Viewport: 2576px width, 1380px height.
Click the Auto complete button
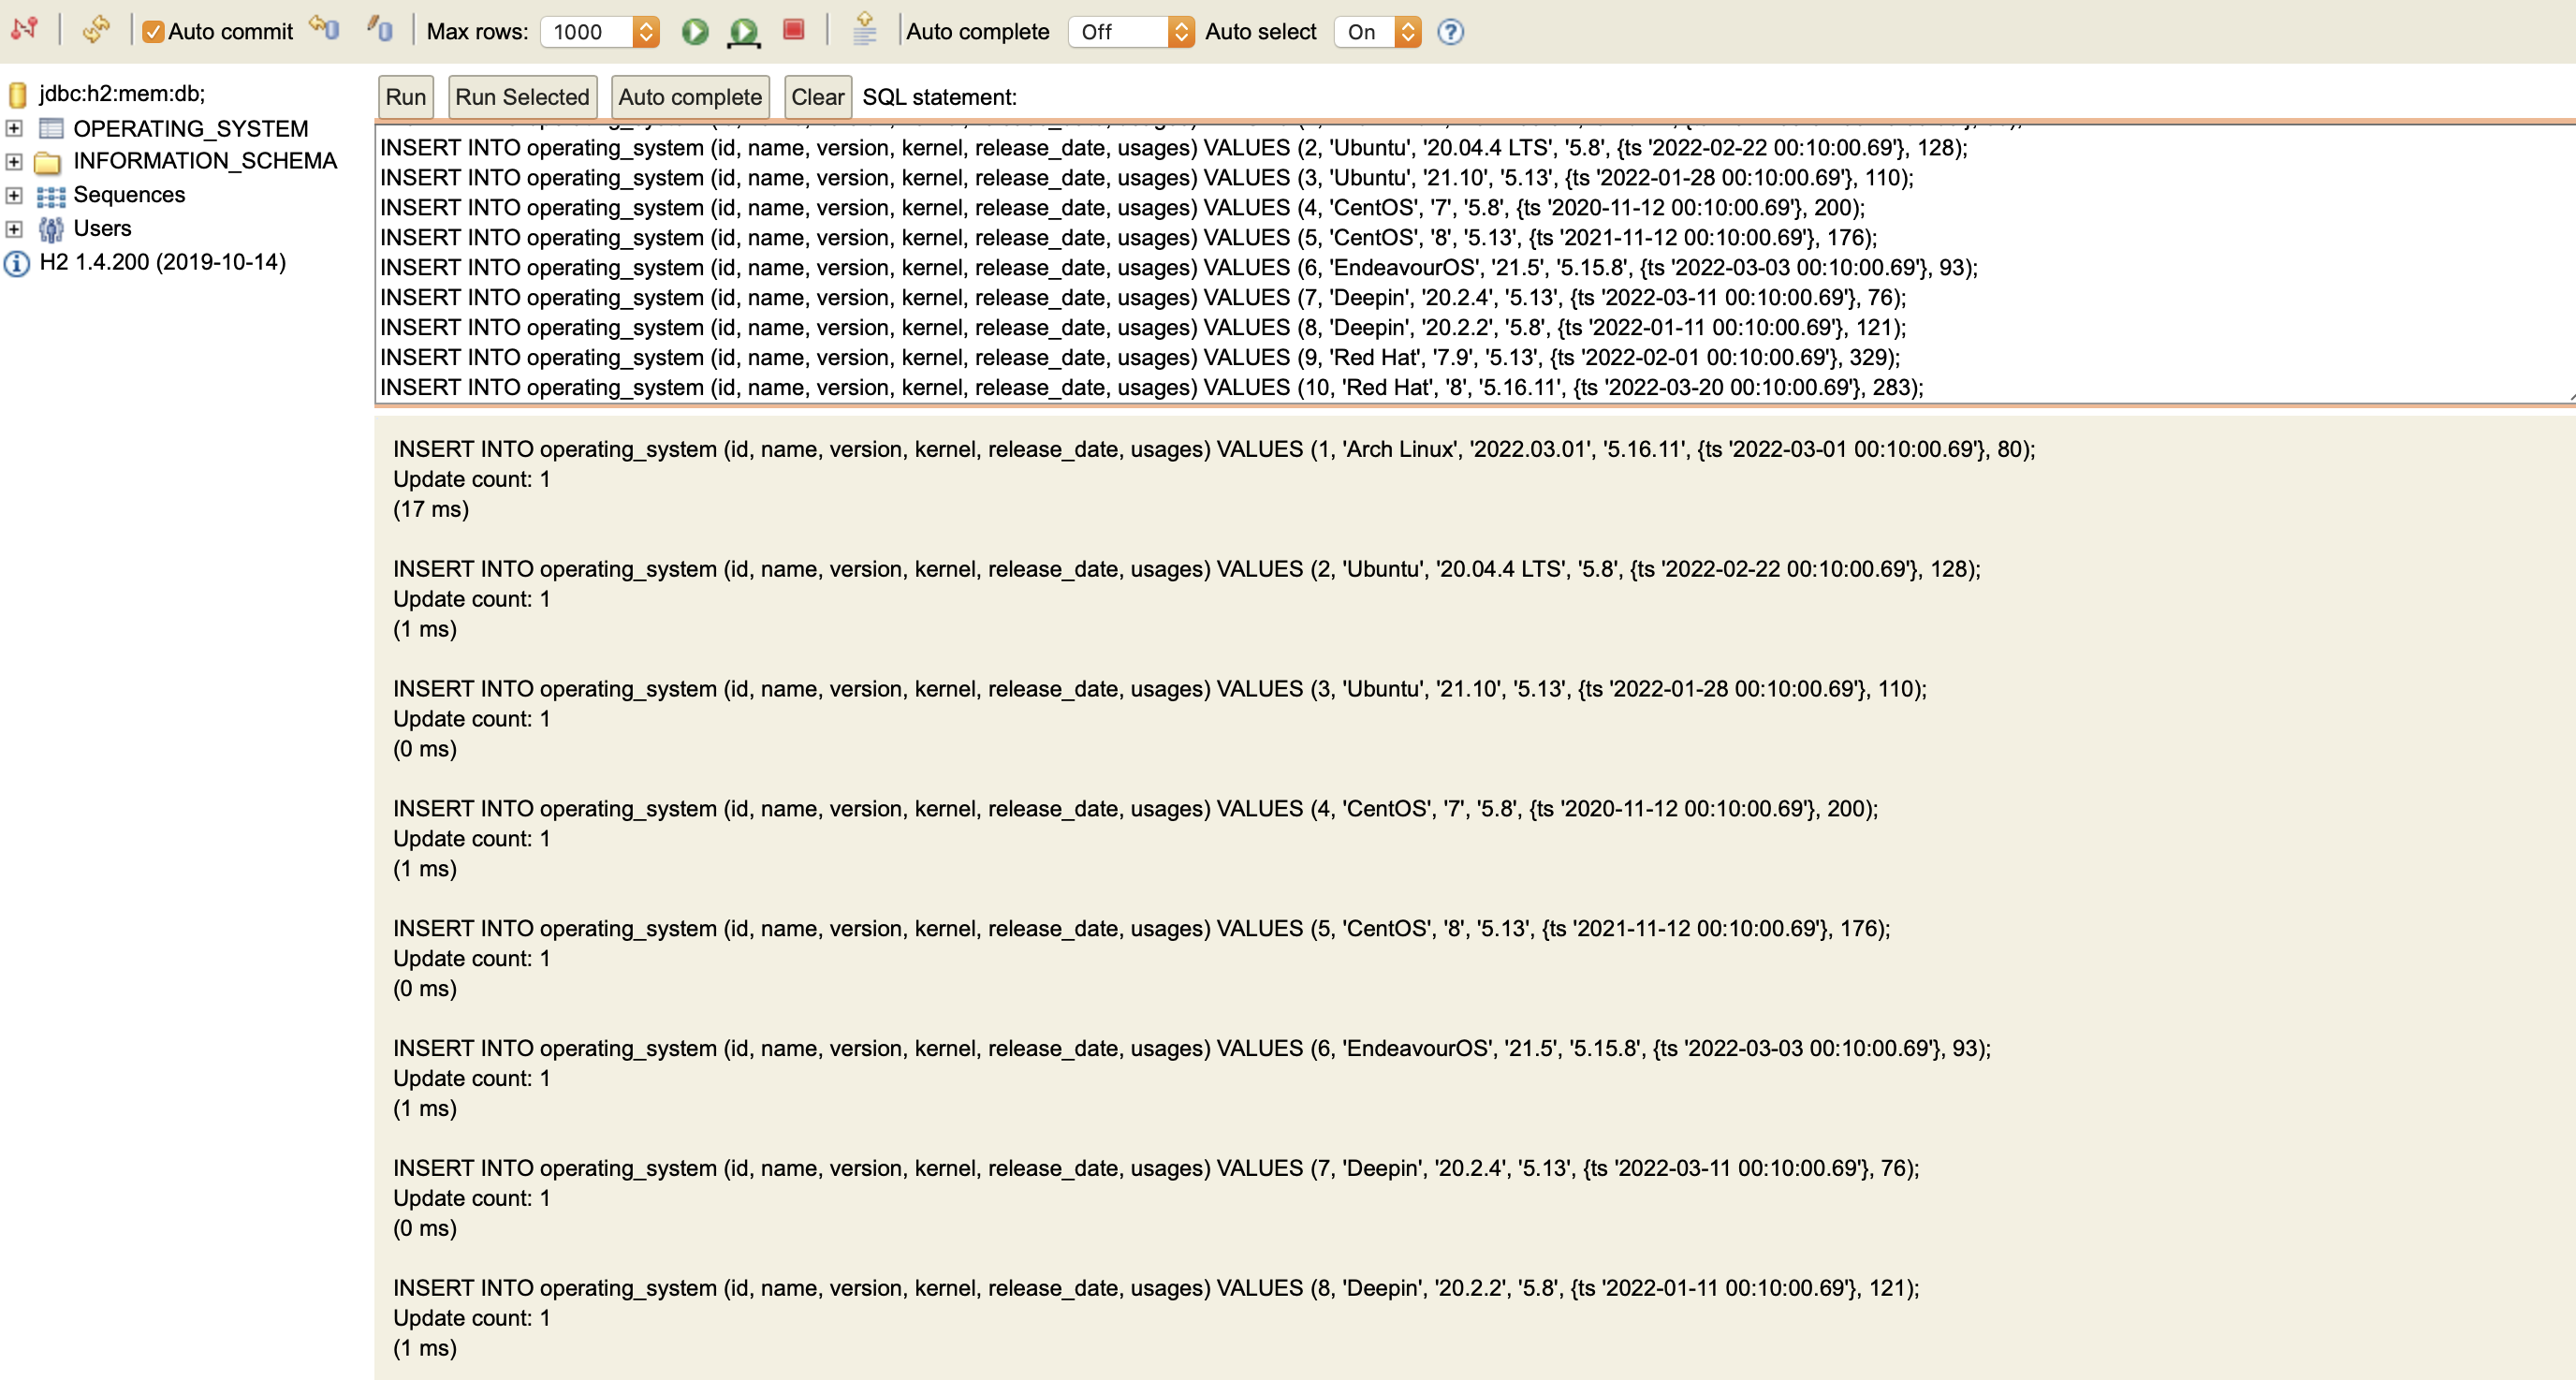coord(690,97)
